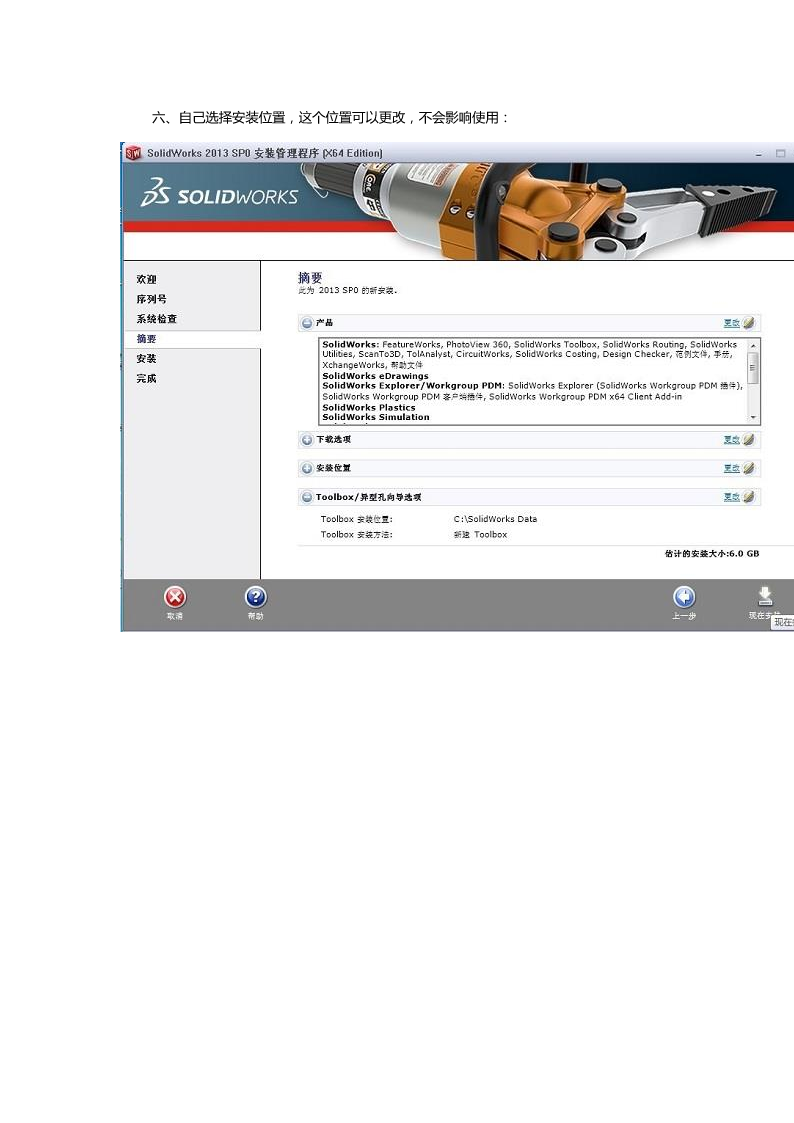Click the Toolbox 安装位置 label
This screenshot has height=1123, width=794.
pyautogui.click(x=357, y=519)
